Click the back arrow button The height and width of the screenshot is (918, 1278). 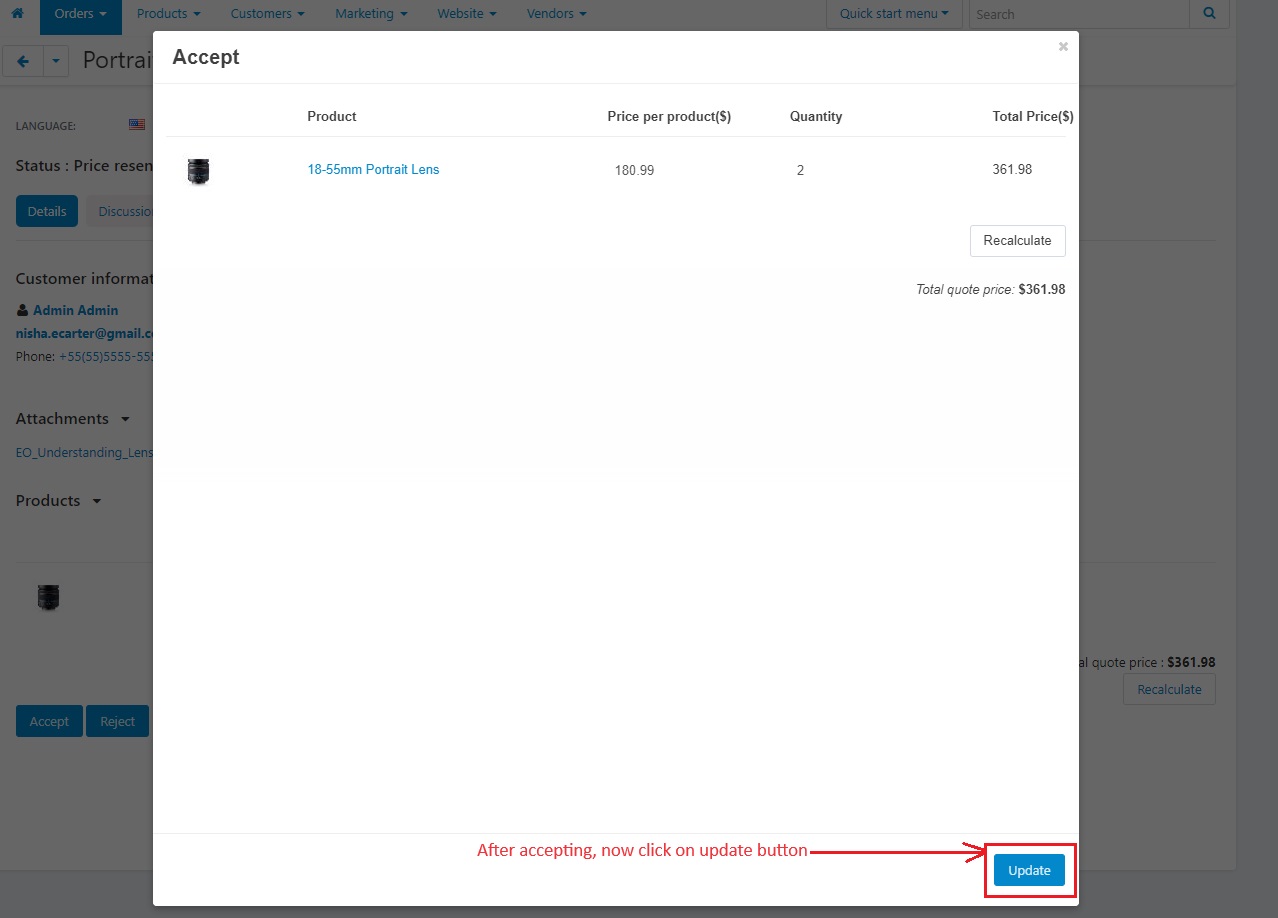click(22, 61)
